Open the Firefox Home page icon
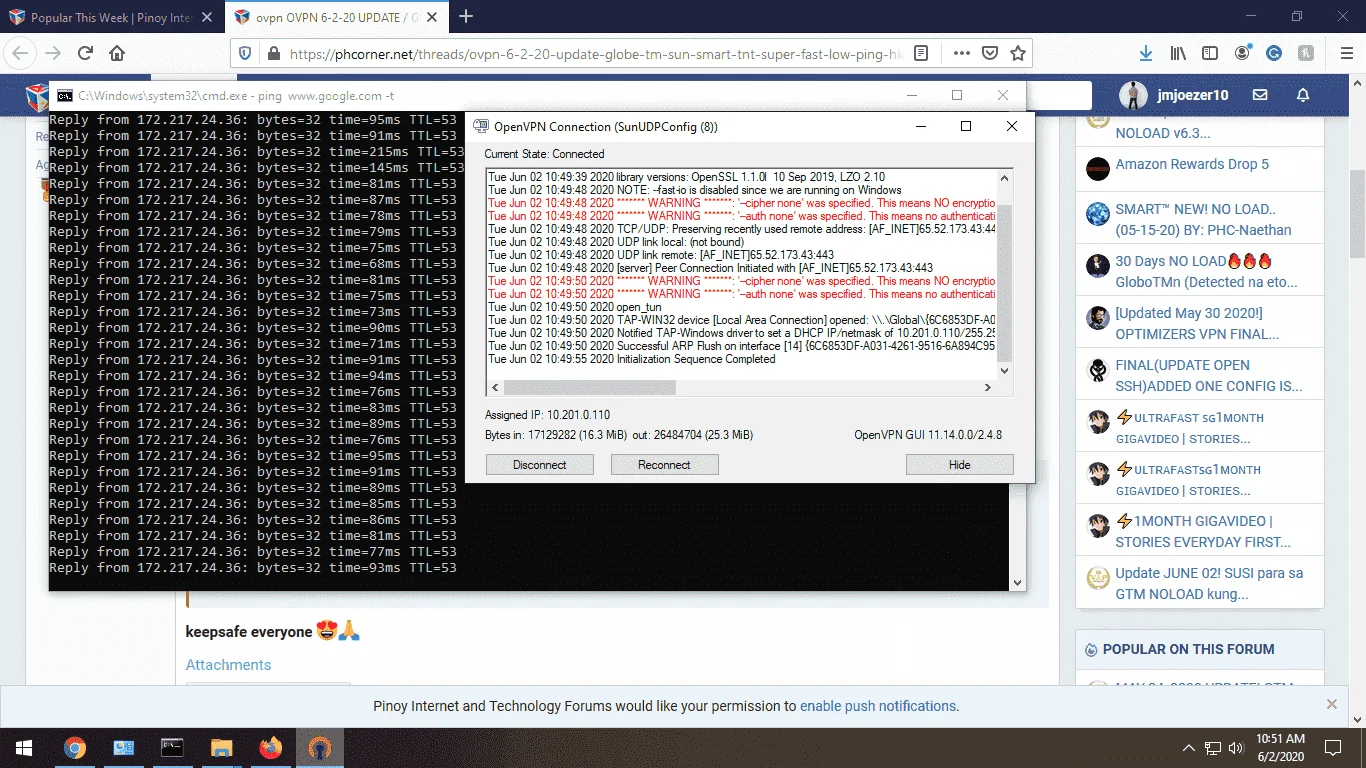 point(117,53)
